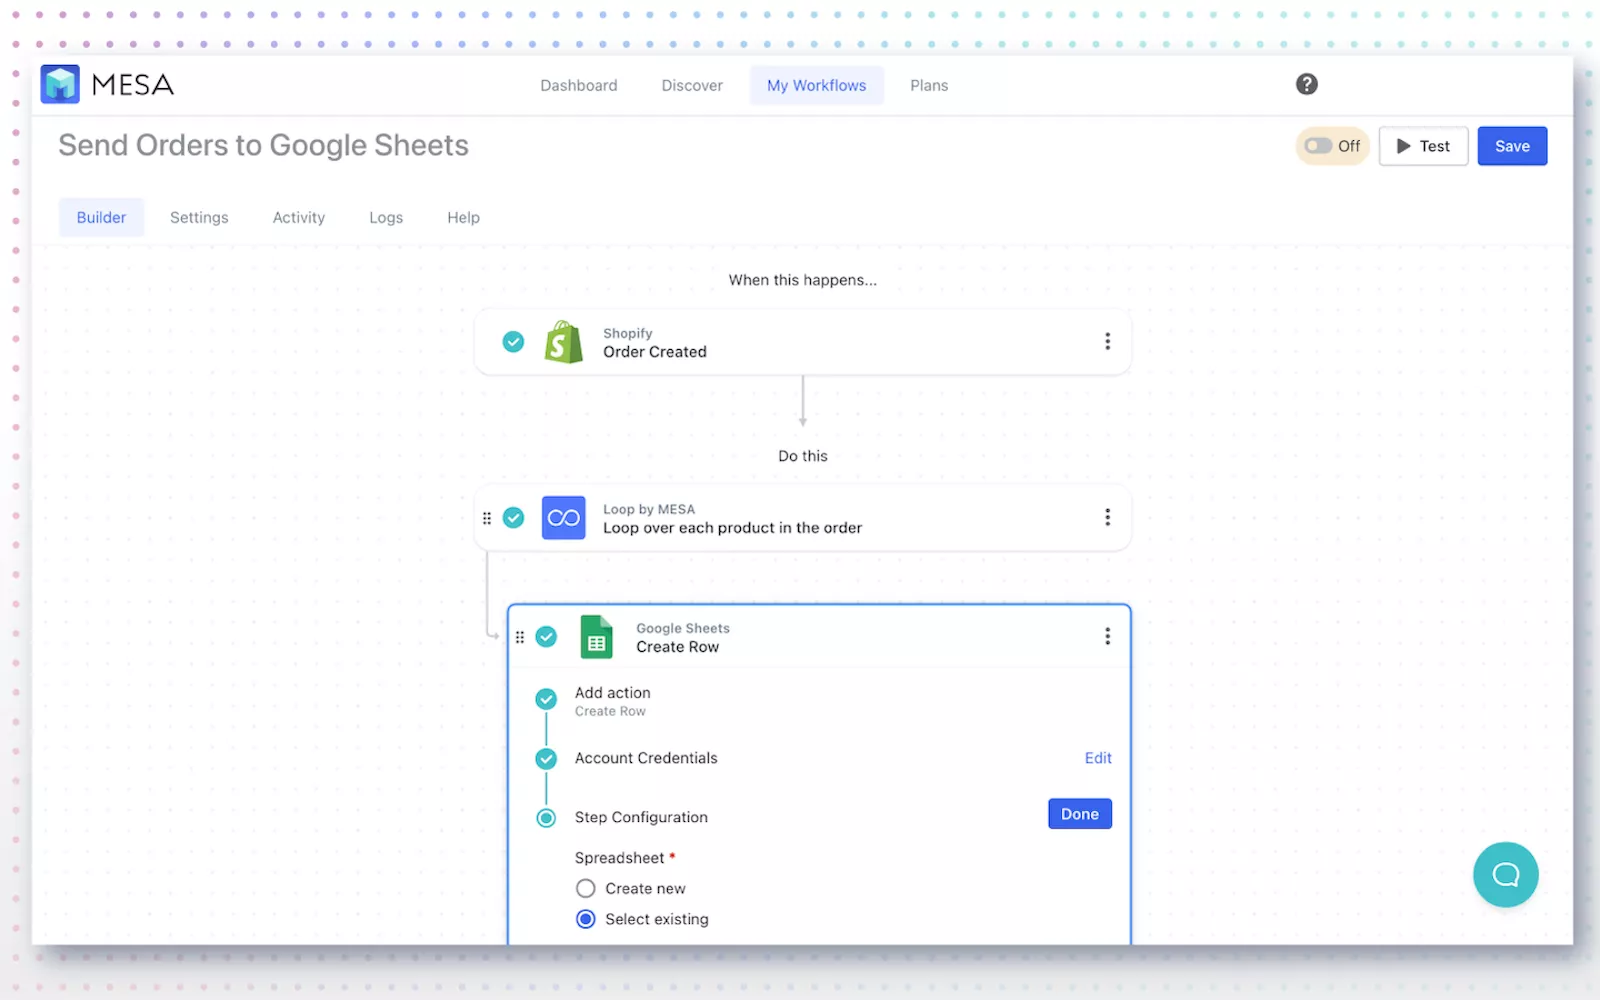Click the Google Sheets step icon
Screen dimensions: 1600x1000
click(x=597, y=637)
